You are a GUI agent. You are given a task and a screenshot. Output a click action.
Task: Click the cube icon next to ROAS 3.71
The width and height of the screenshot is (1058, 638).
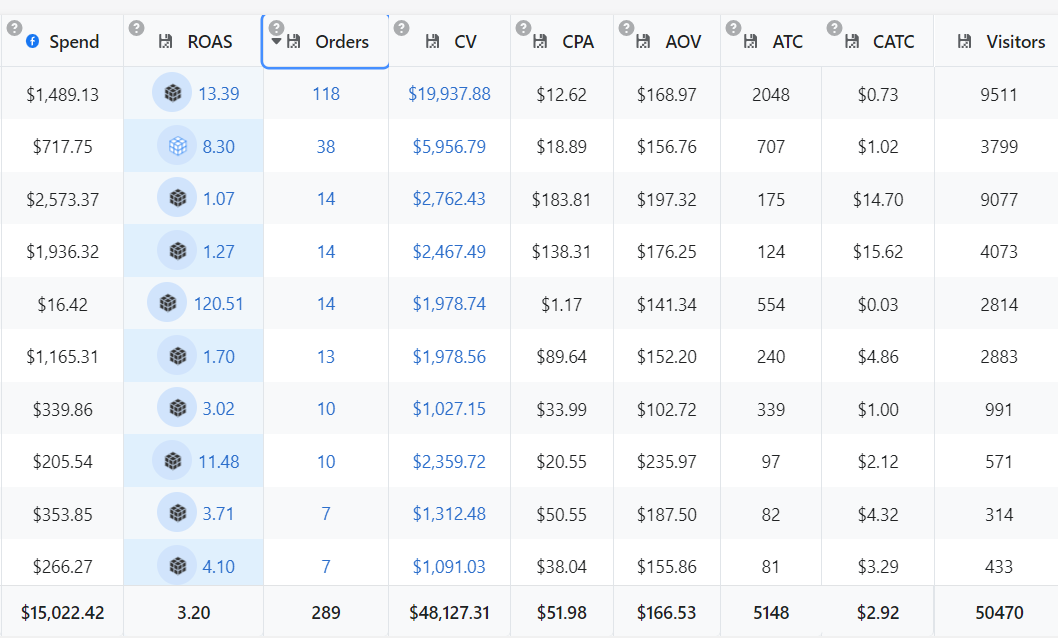coord(177,513)
